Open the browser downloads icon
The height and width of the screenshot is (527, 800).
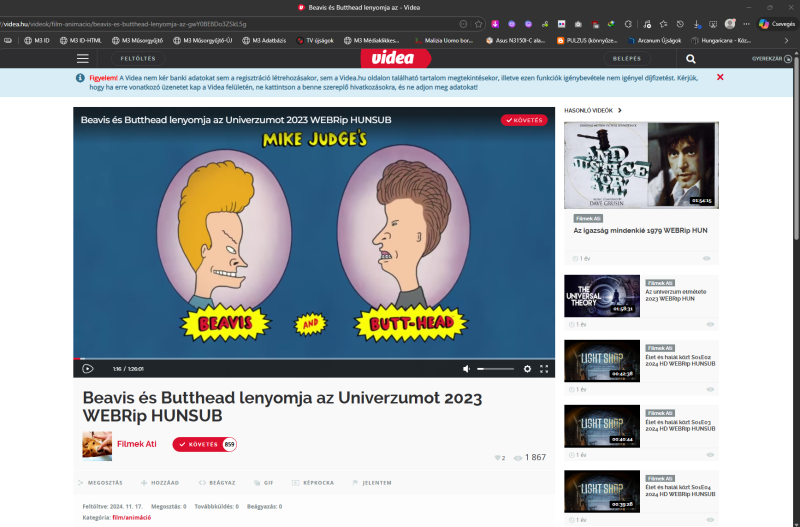point(697,24)
